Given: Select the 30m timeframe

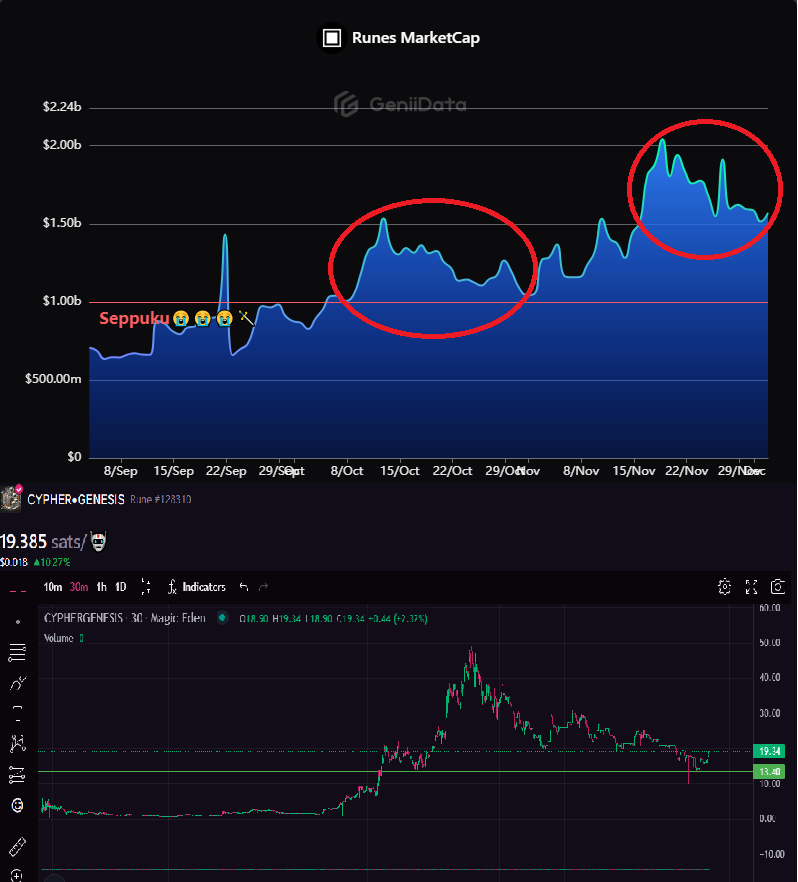Looking at the screenshot, I should coord(79,587).
